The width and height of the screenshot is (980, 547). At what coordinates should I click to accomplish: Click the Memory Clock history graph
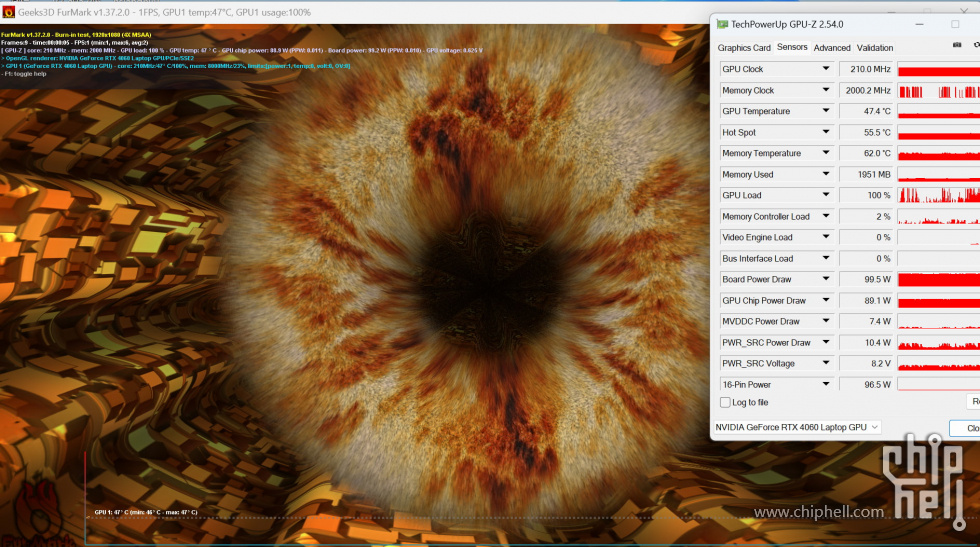(x=939, y=91)
